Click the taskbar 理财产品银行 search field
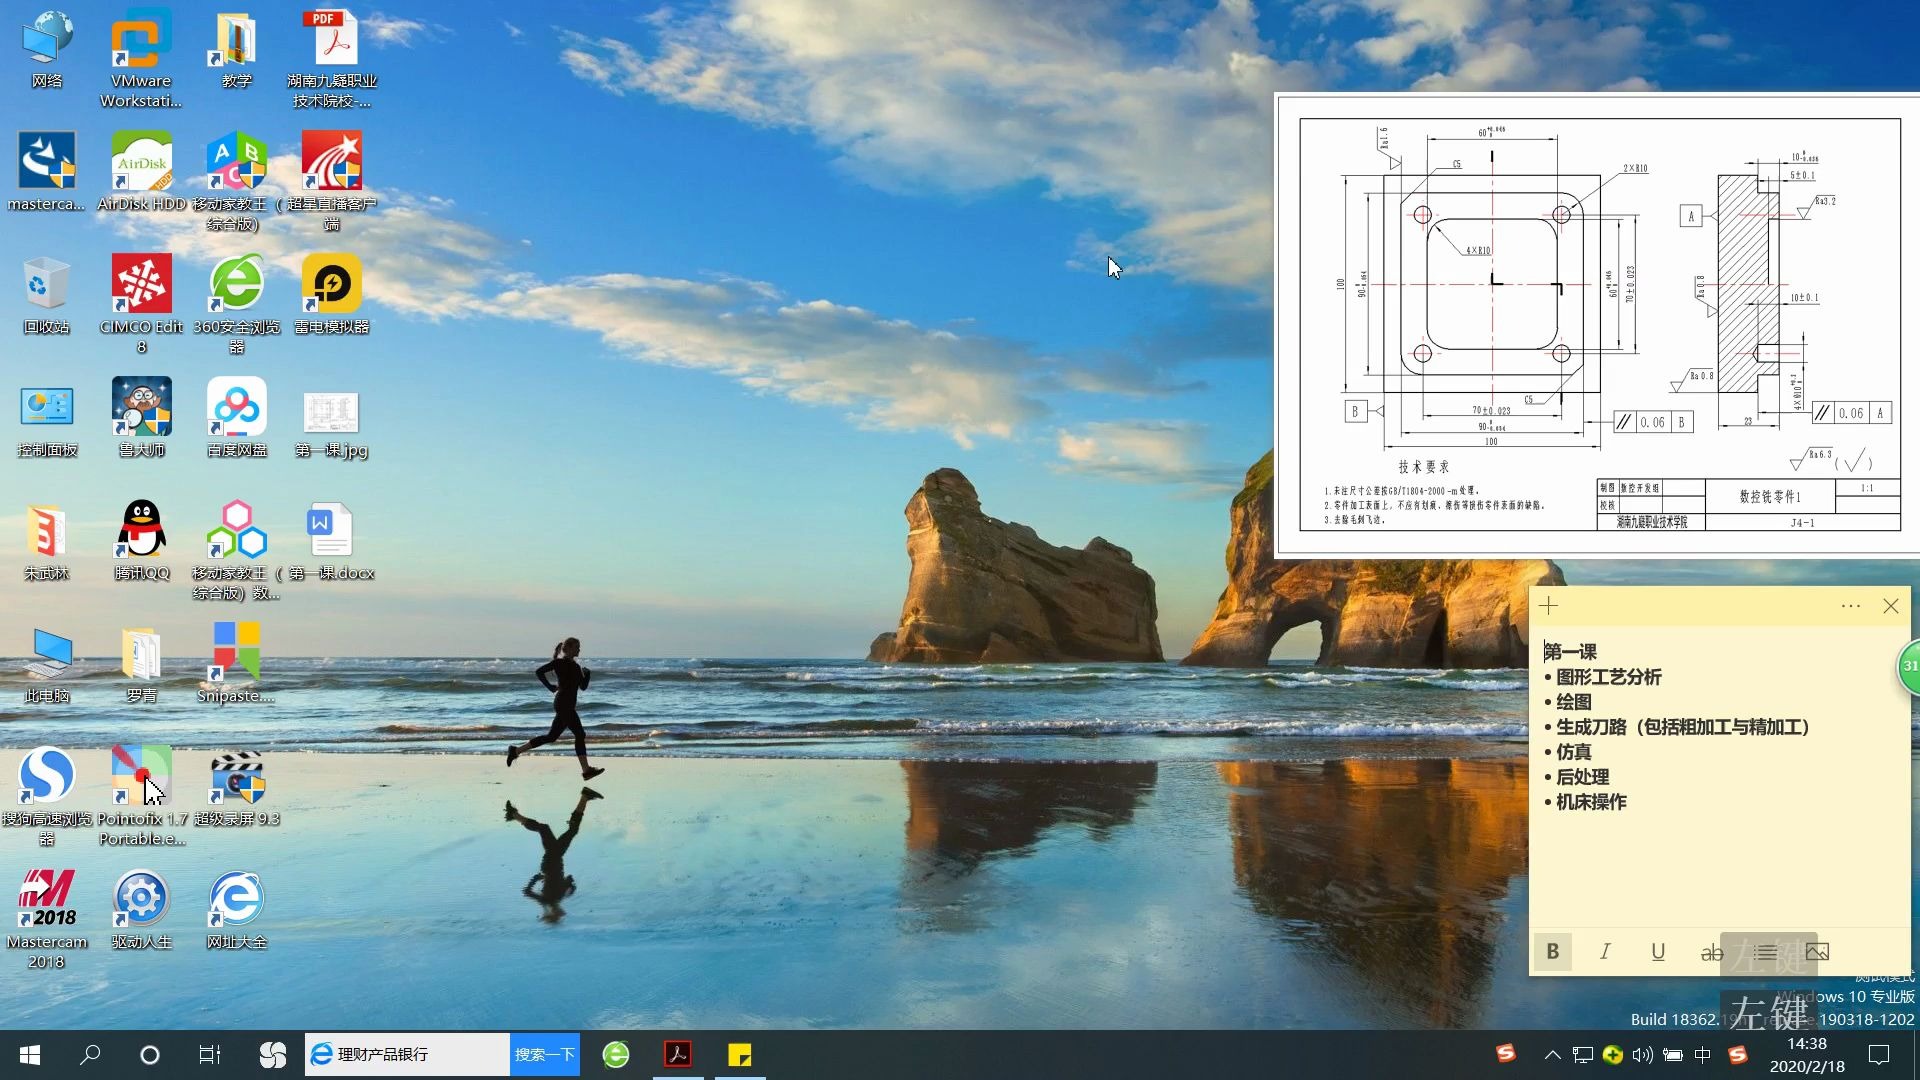This screenshot has height=1080, width=1920. (x=407, y=1055)
